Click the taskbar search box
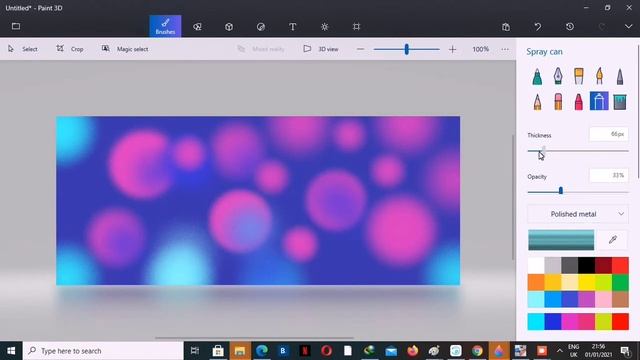Screen dimensions: 640x360 [x=103, y=351]
